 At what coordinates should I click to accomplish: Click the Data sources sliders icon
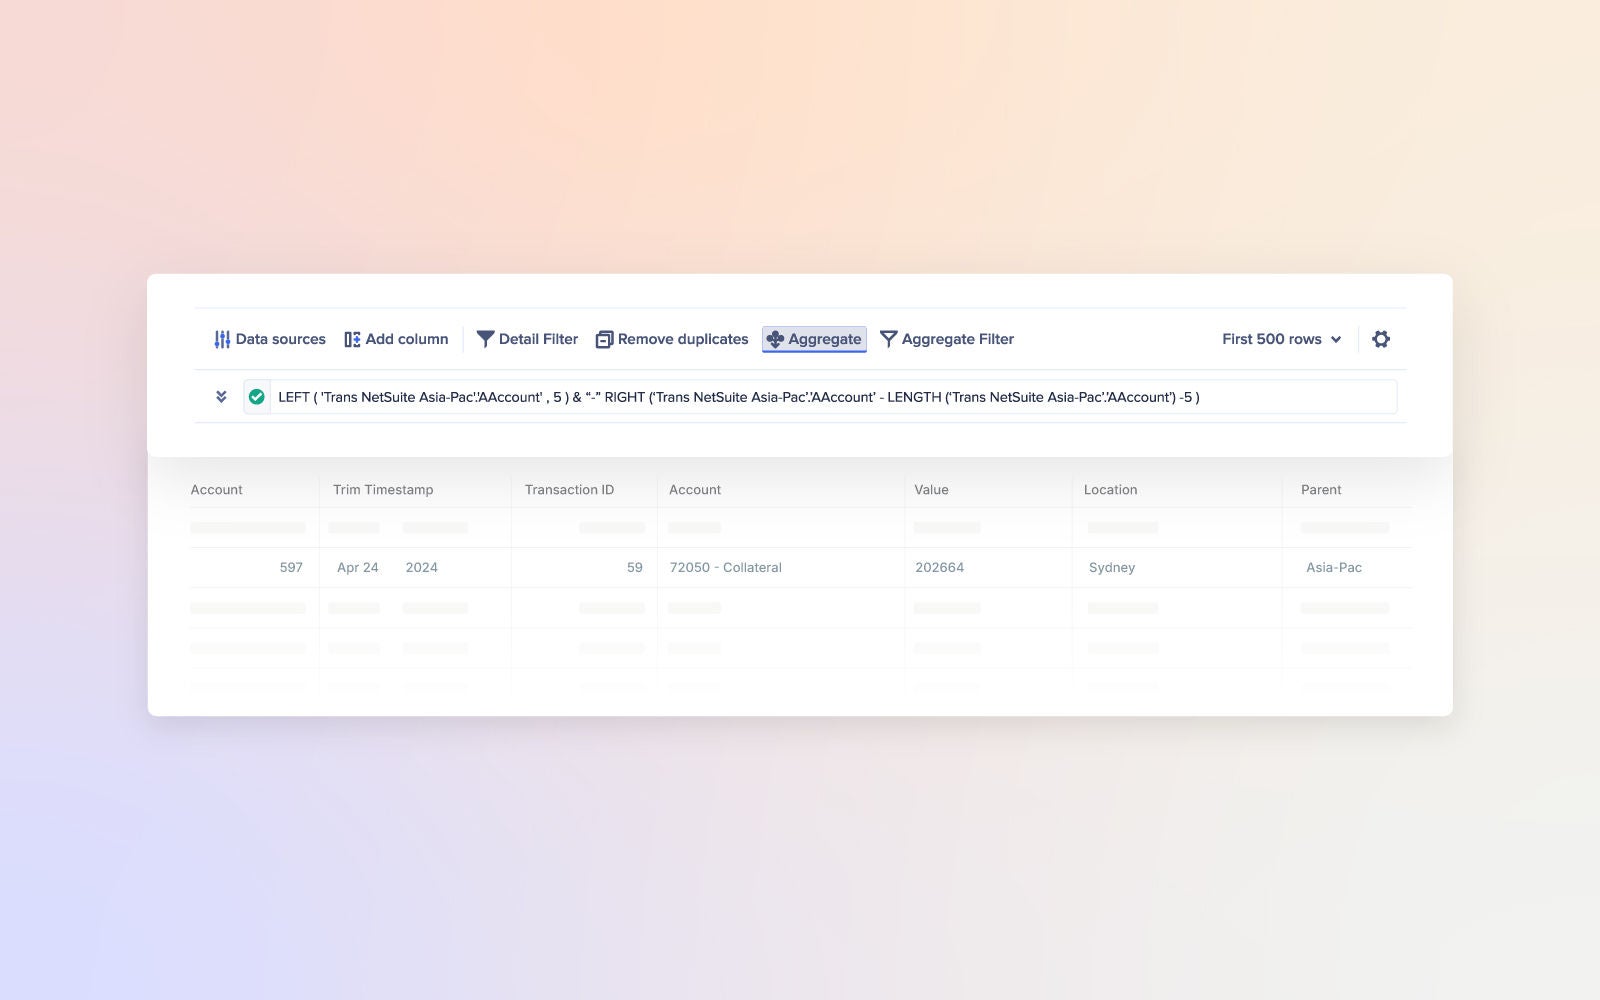(222, 339)
